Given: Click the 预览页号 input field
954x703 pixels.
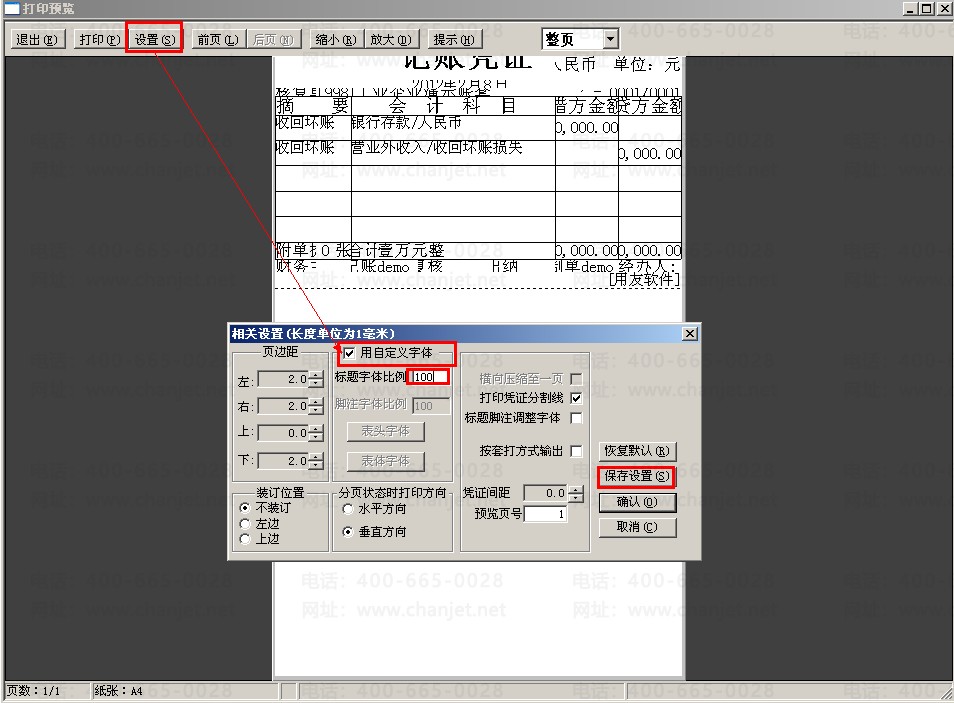Looking at the screenshot, I should [x=545, y=514].
